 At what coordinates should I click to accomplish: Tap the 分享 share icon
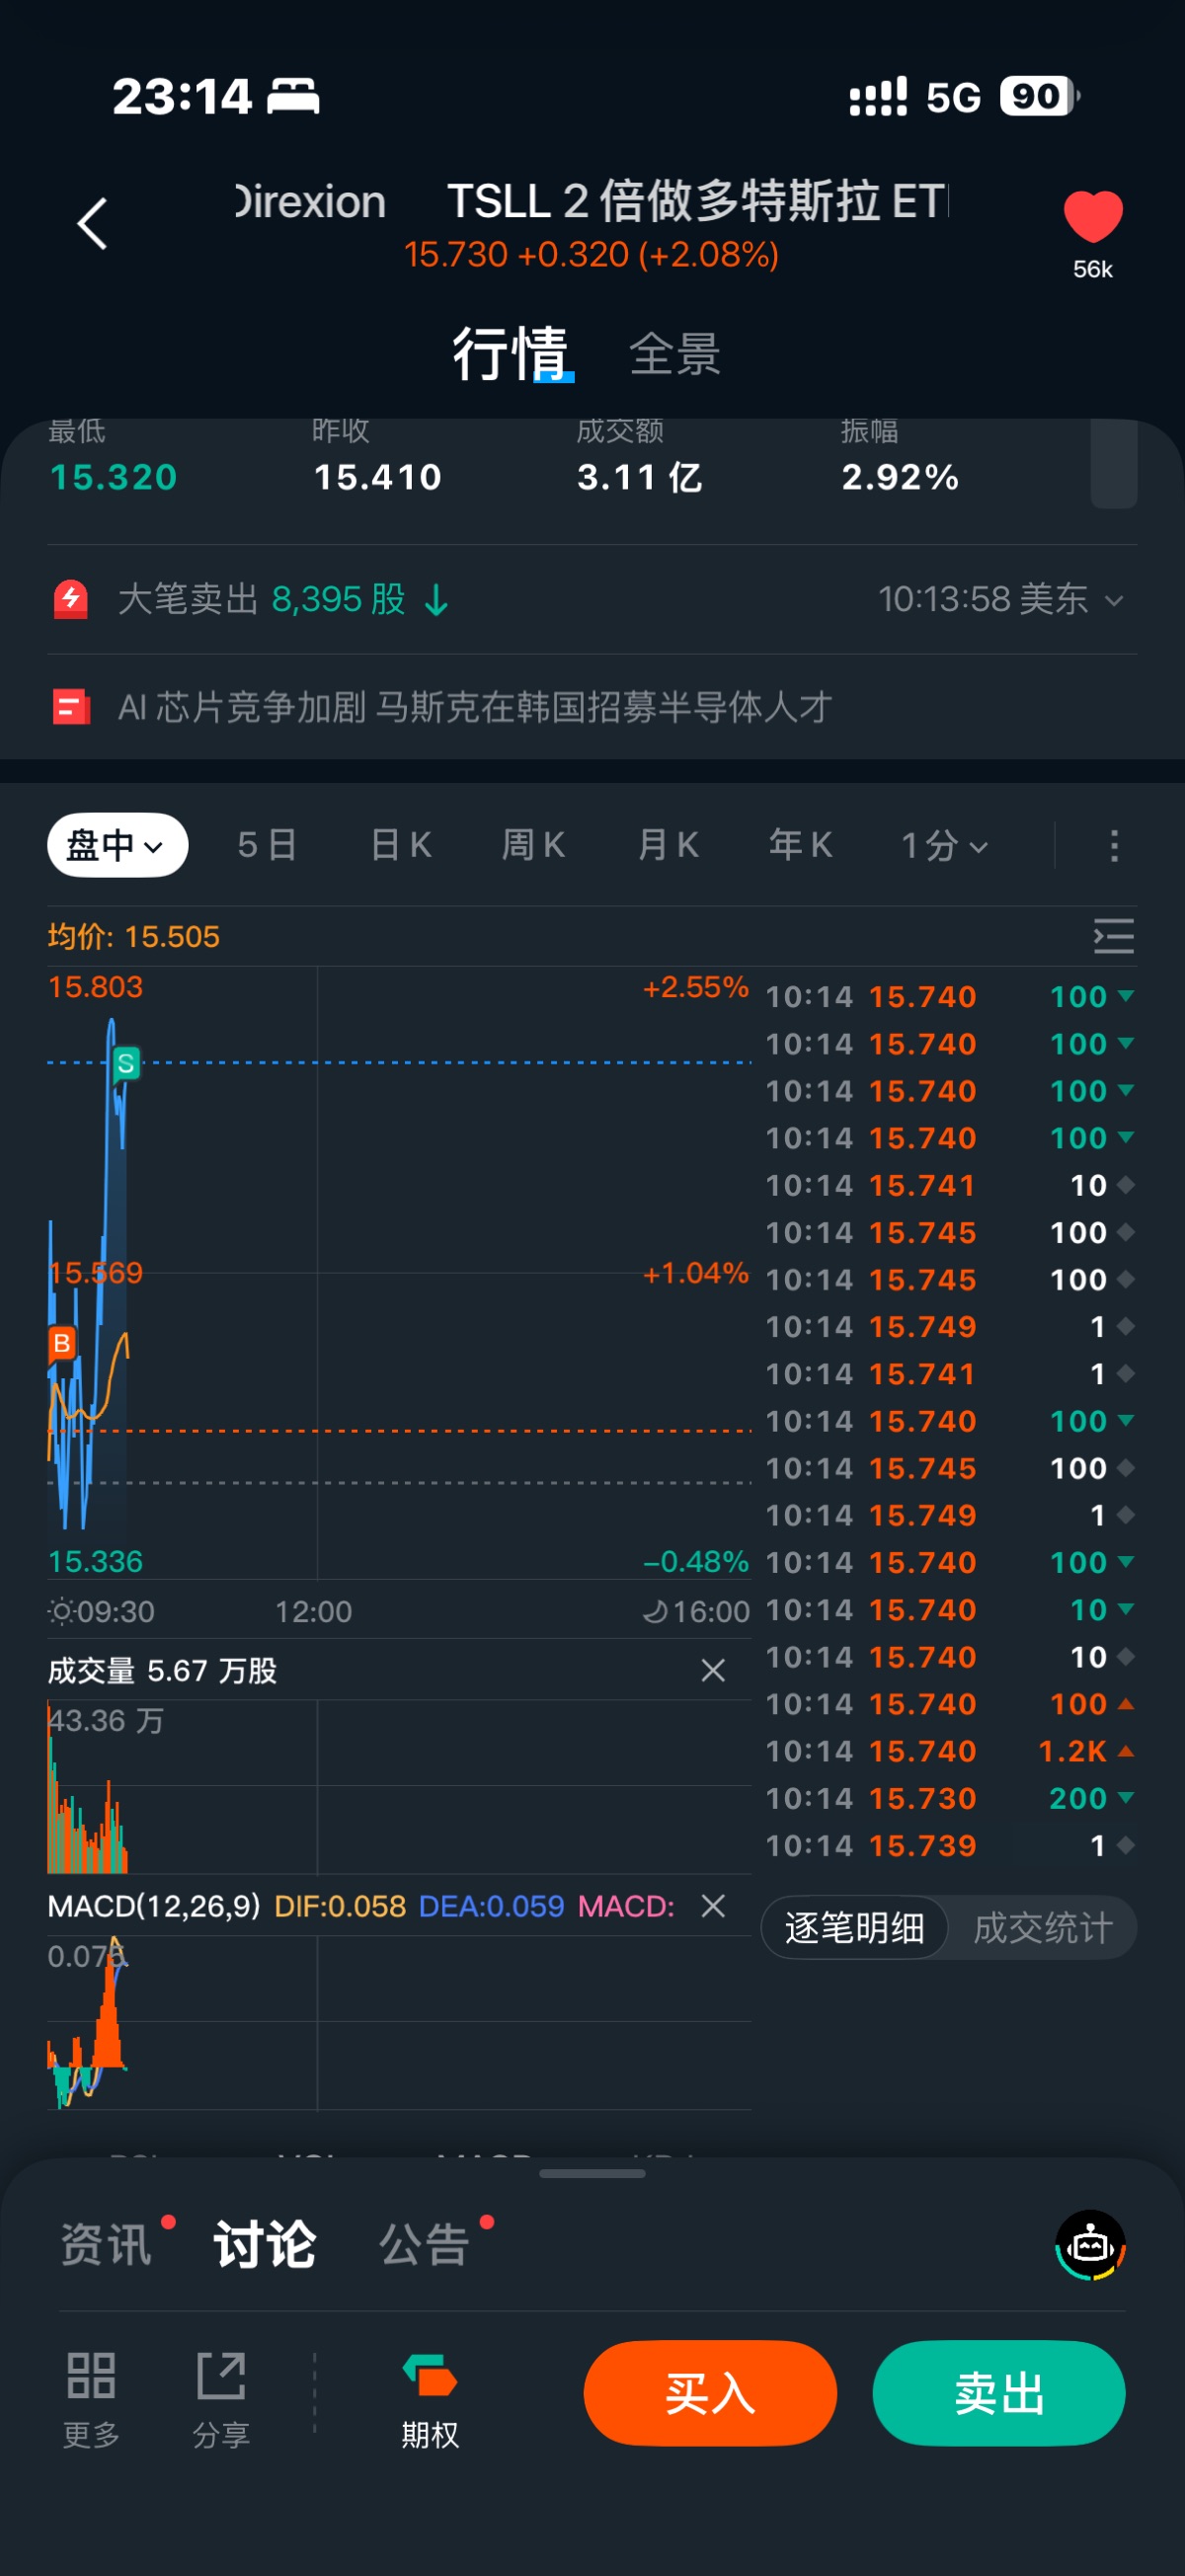pos(221,2376)
